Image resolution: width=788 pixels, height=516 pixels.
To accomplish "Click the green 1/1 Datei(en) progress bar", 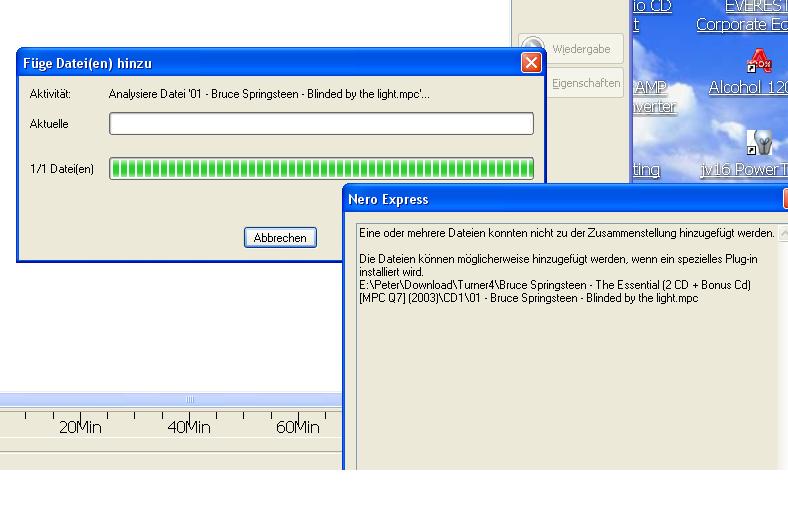I will [321, 169].
